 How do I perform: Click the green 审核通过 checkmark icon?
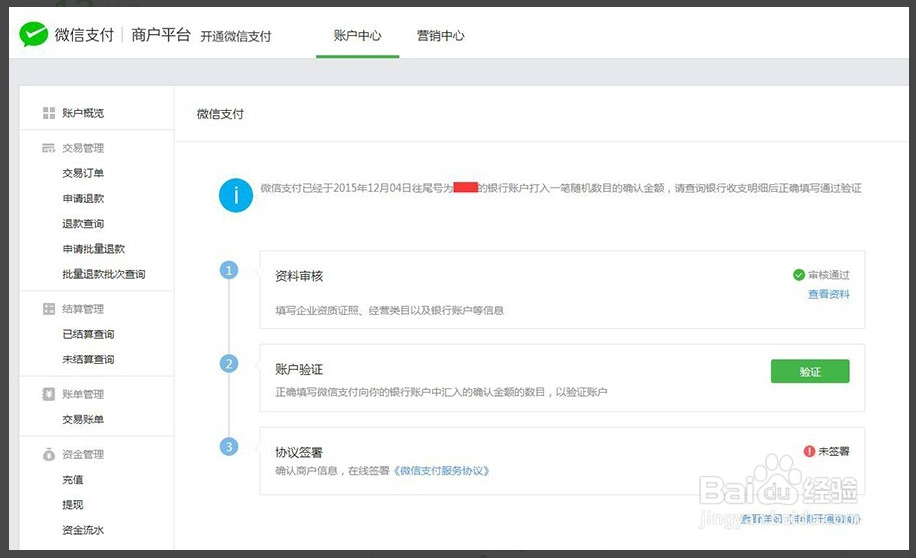click(798, 275)
